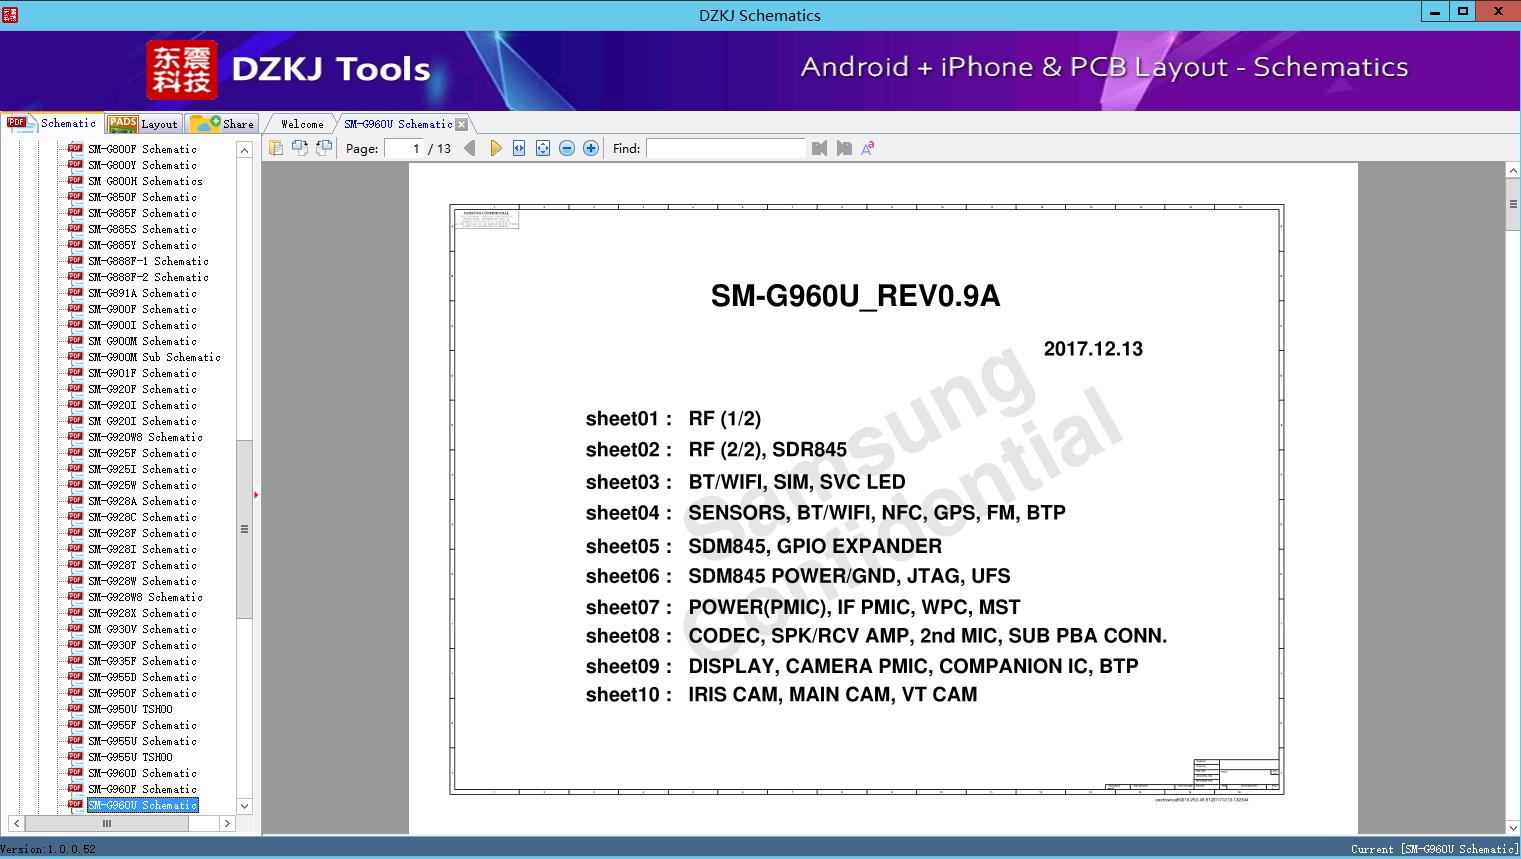Image resolution: width=1521 pixels, height=859 pixels.
Task: Select SM-G950U TSHOO entry
Action: click(130, 709)
